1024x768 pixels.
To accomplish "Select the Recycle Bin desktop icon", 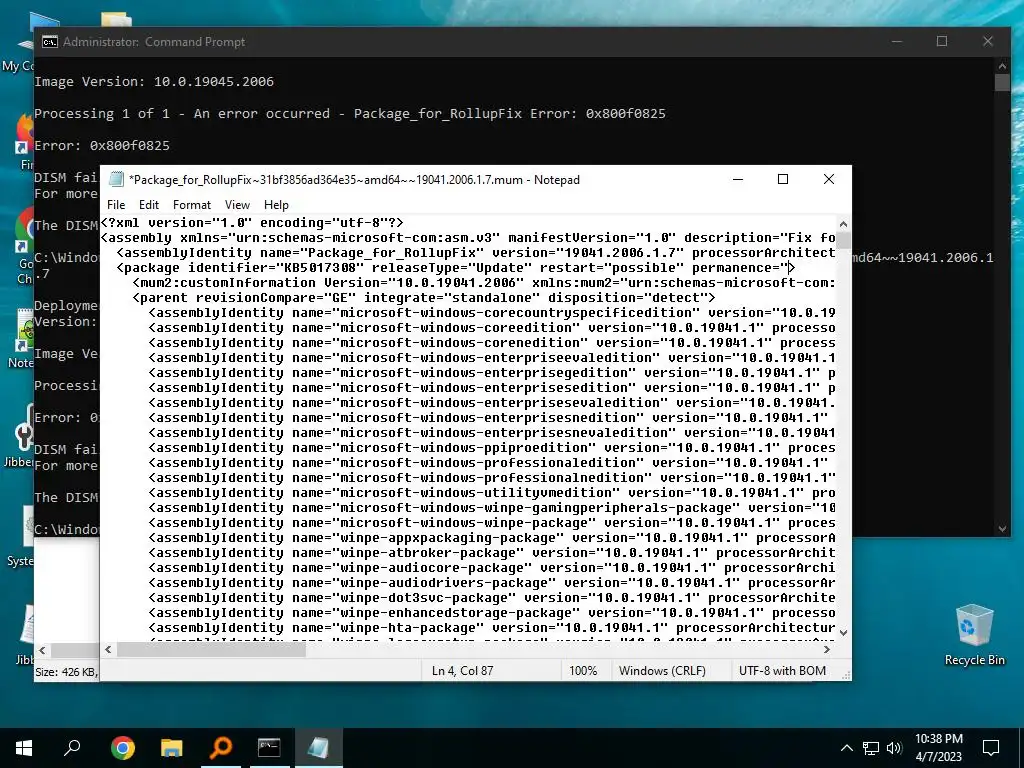I will 974,634.
